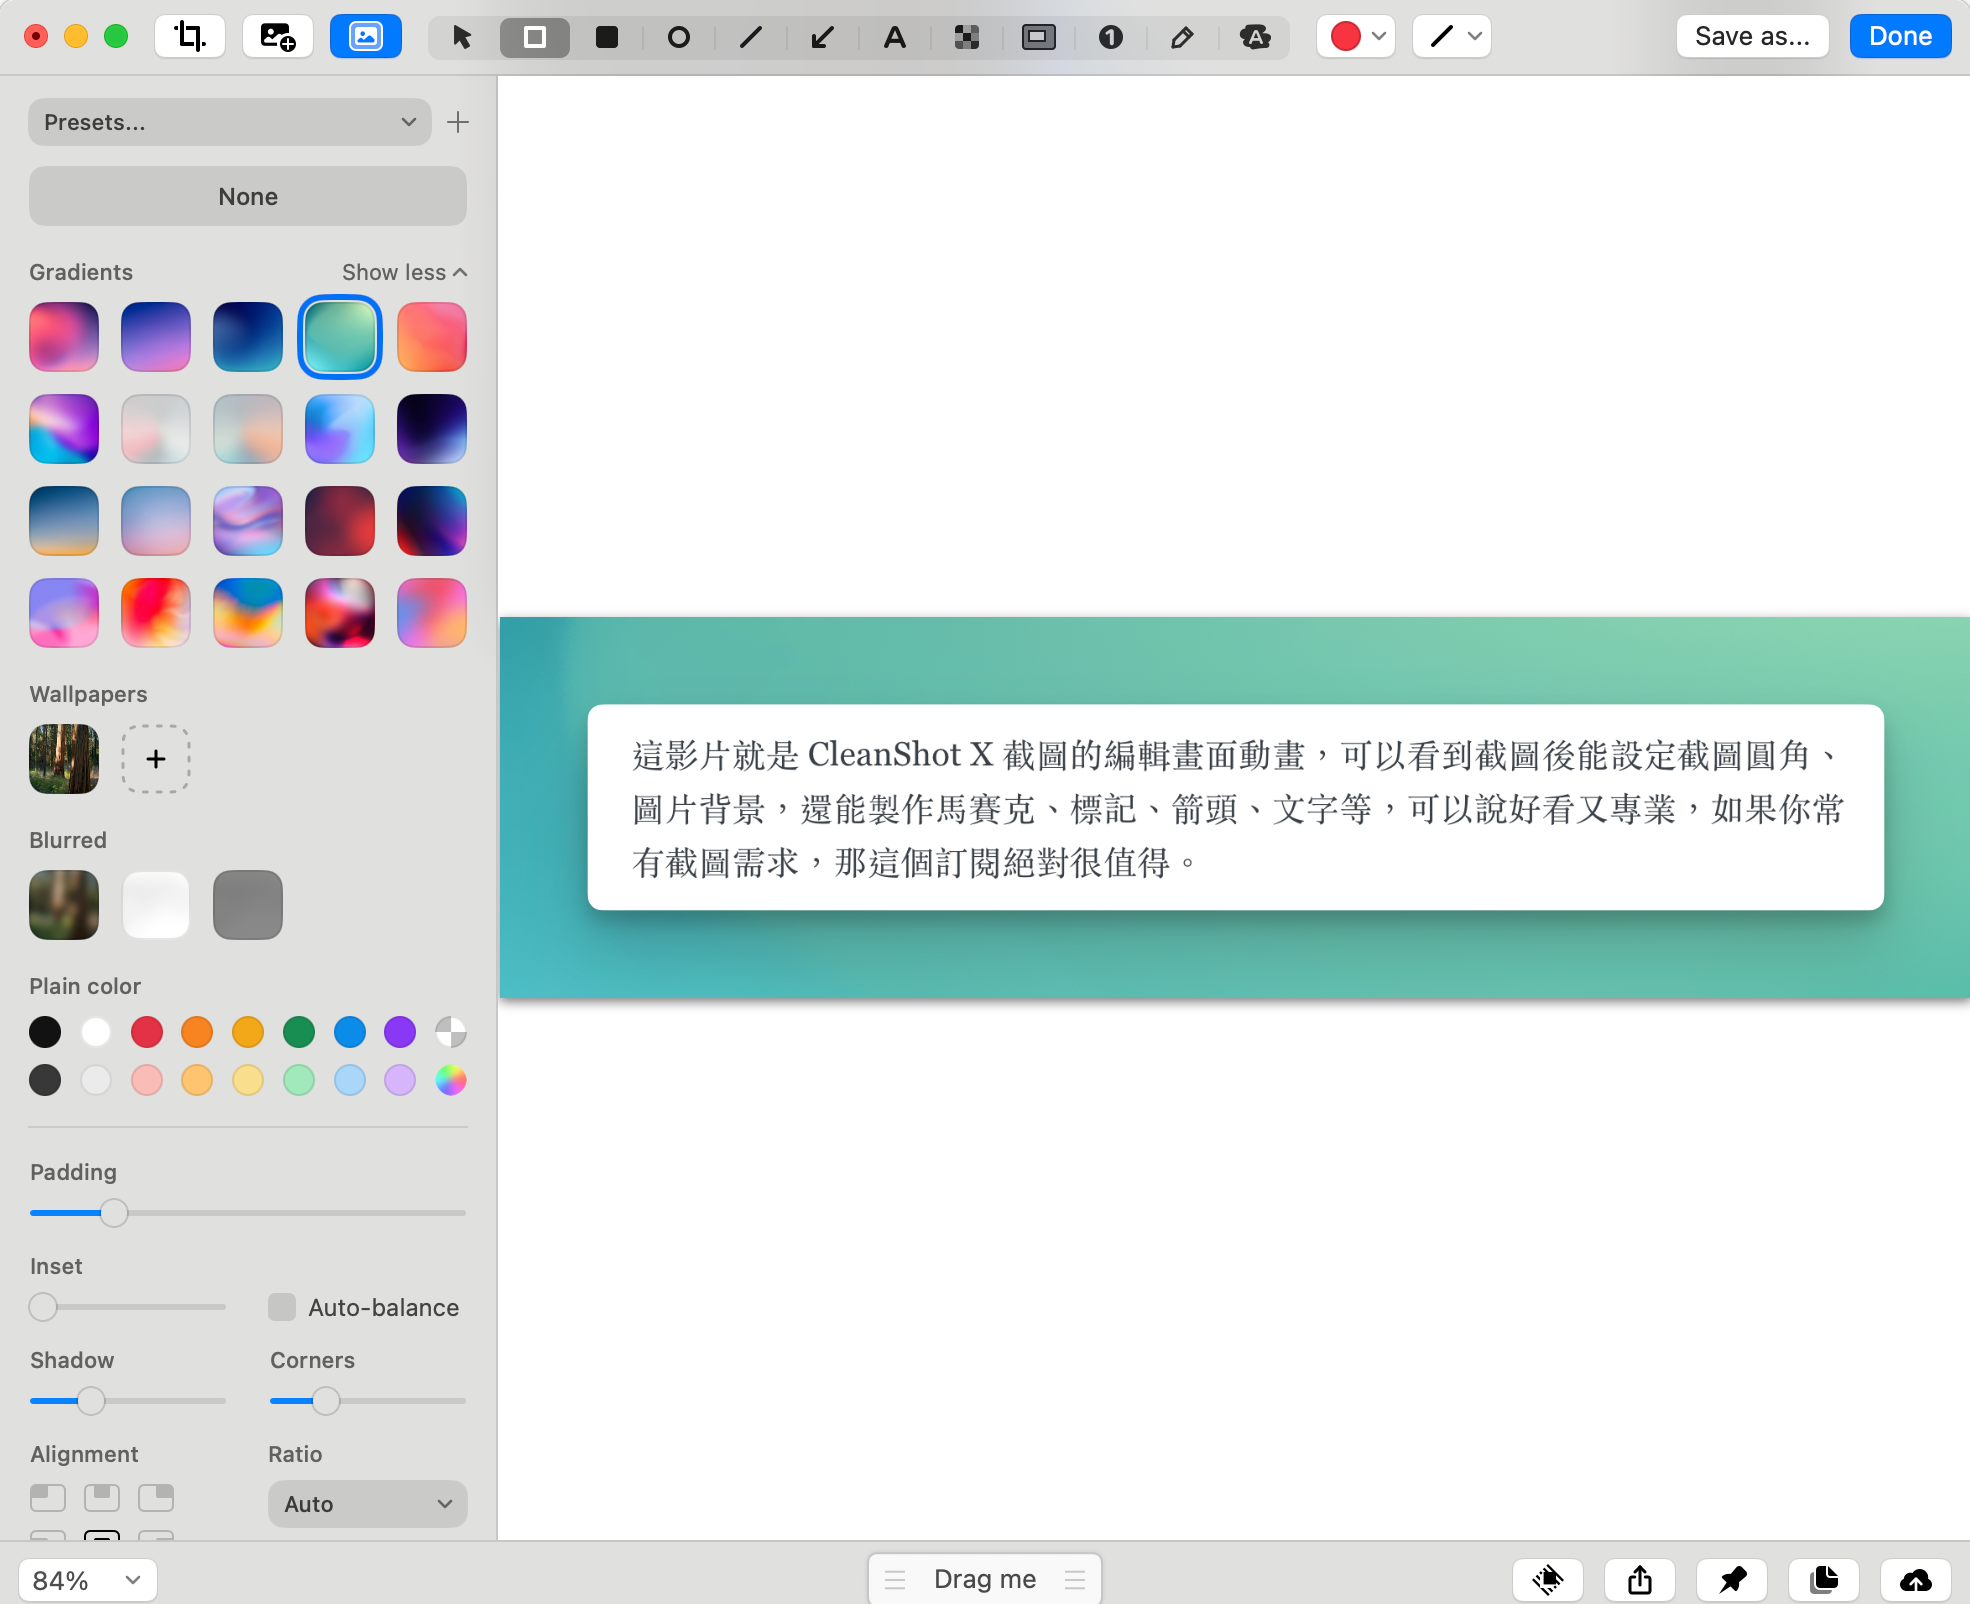
Task: Select the pink-purple first gradient swatch
Action: pos(64,337)
